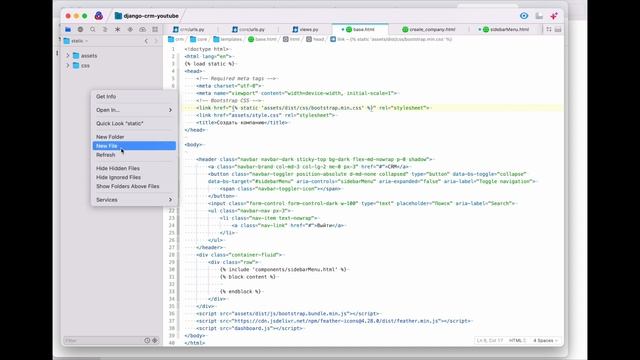Click the pane layout icon at tab bar end
This screenshot has width=640, height=360.
click(x=558, y=29)
